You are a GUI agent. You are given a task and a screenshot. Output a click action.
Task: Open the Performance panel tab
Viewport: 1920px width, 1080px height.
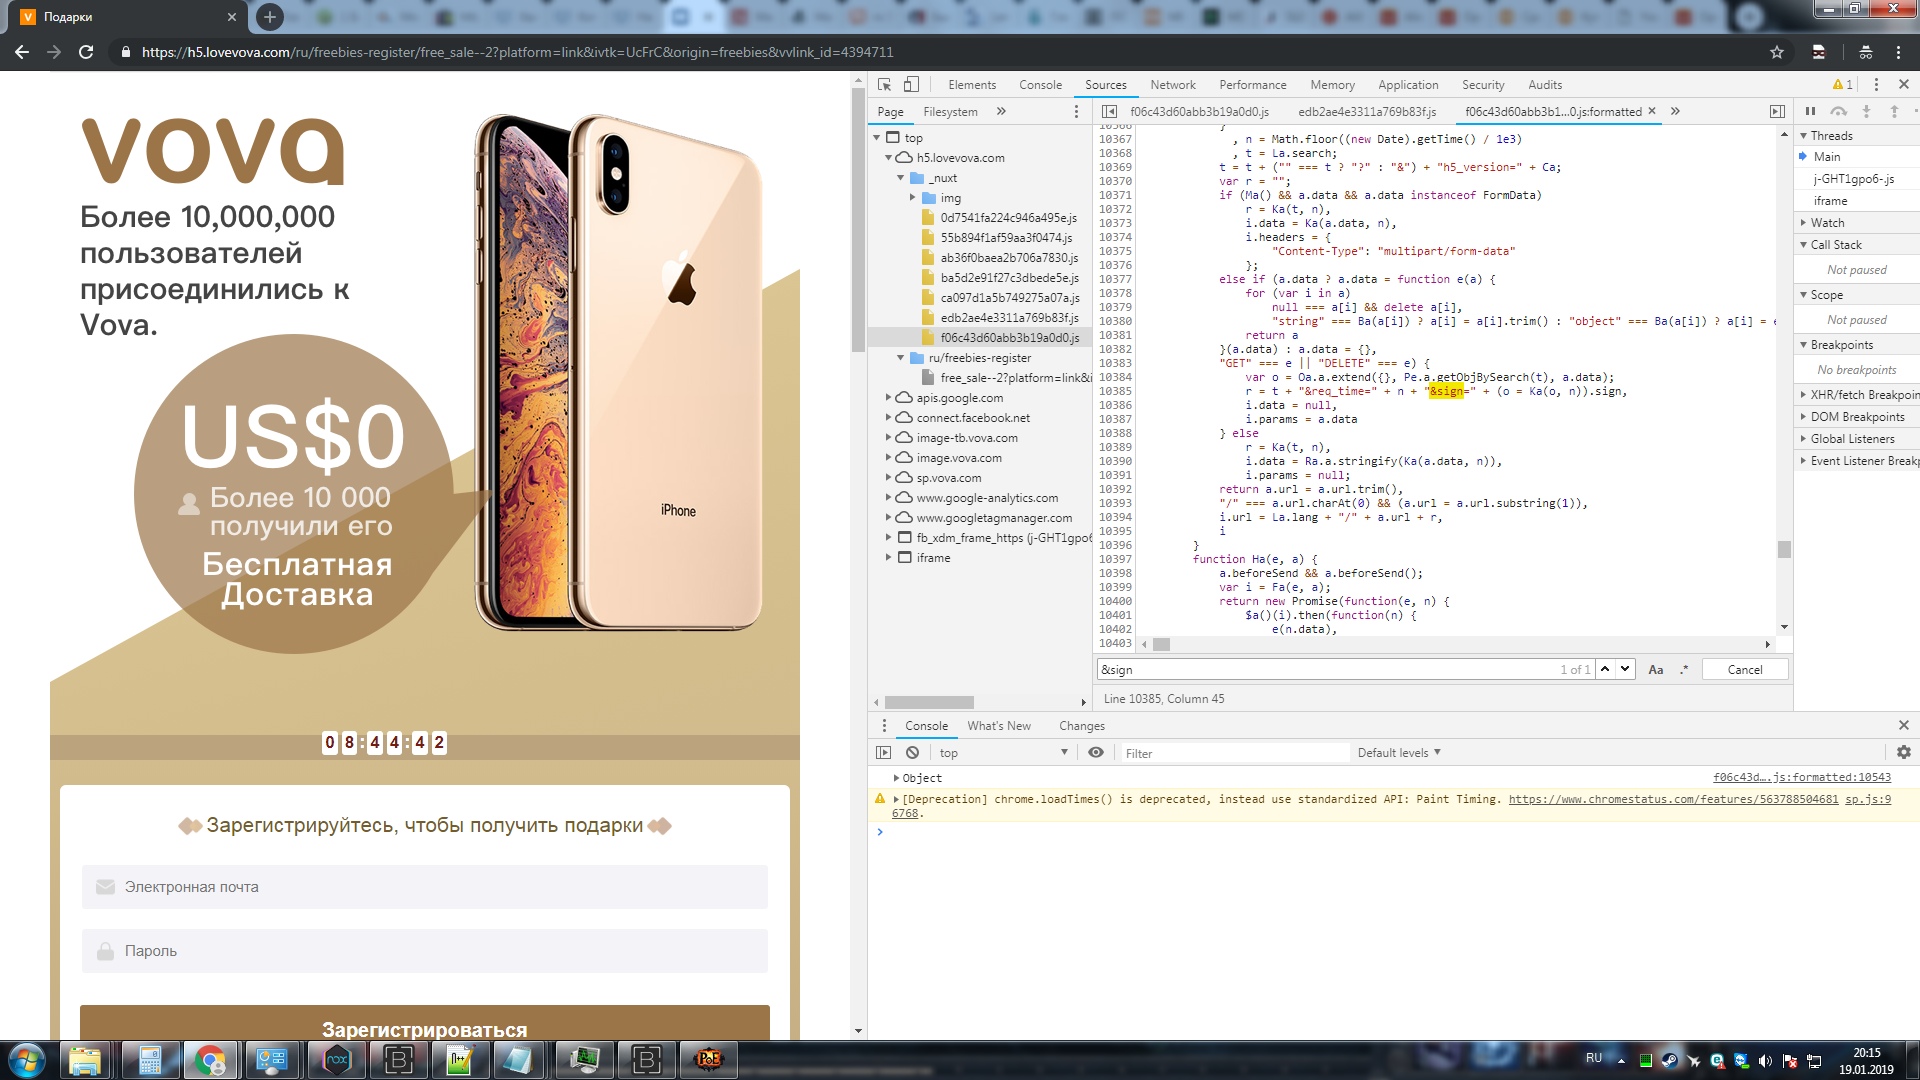(1253, 85)
